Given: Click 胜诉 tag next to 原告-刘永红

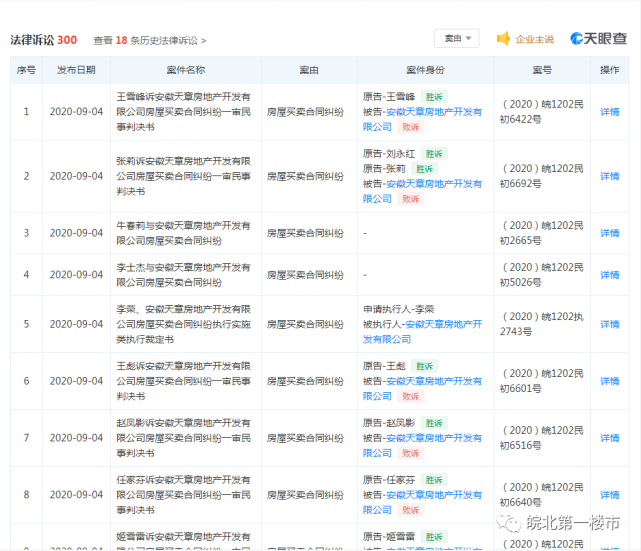Looking at the screenshot, I should (434, 154).
